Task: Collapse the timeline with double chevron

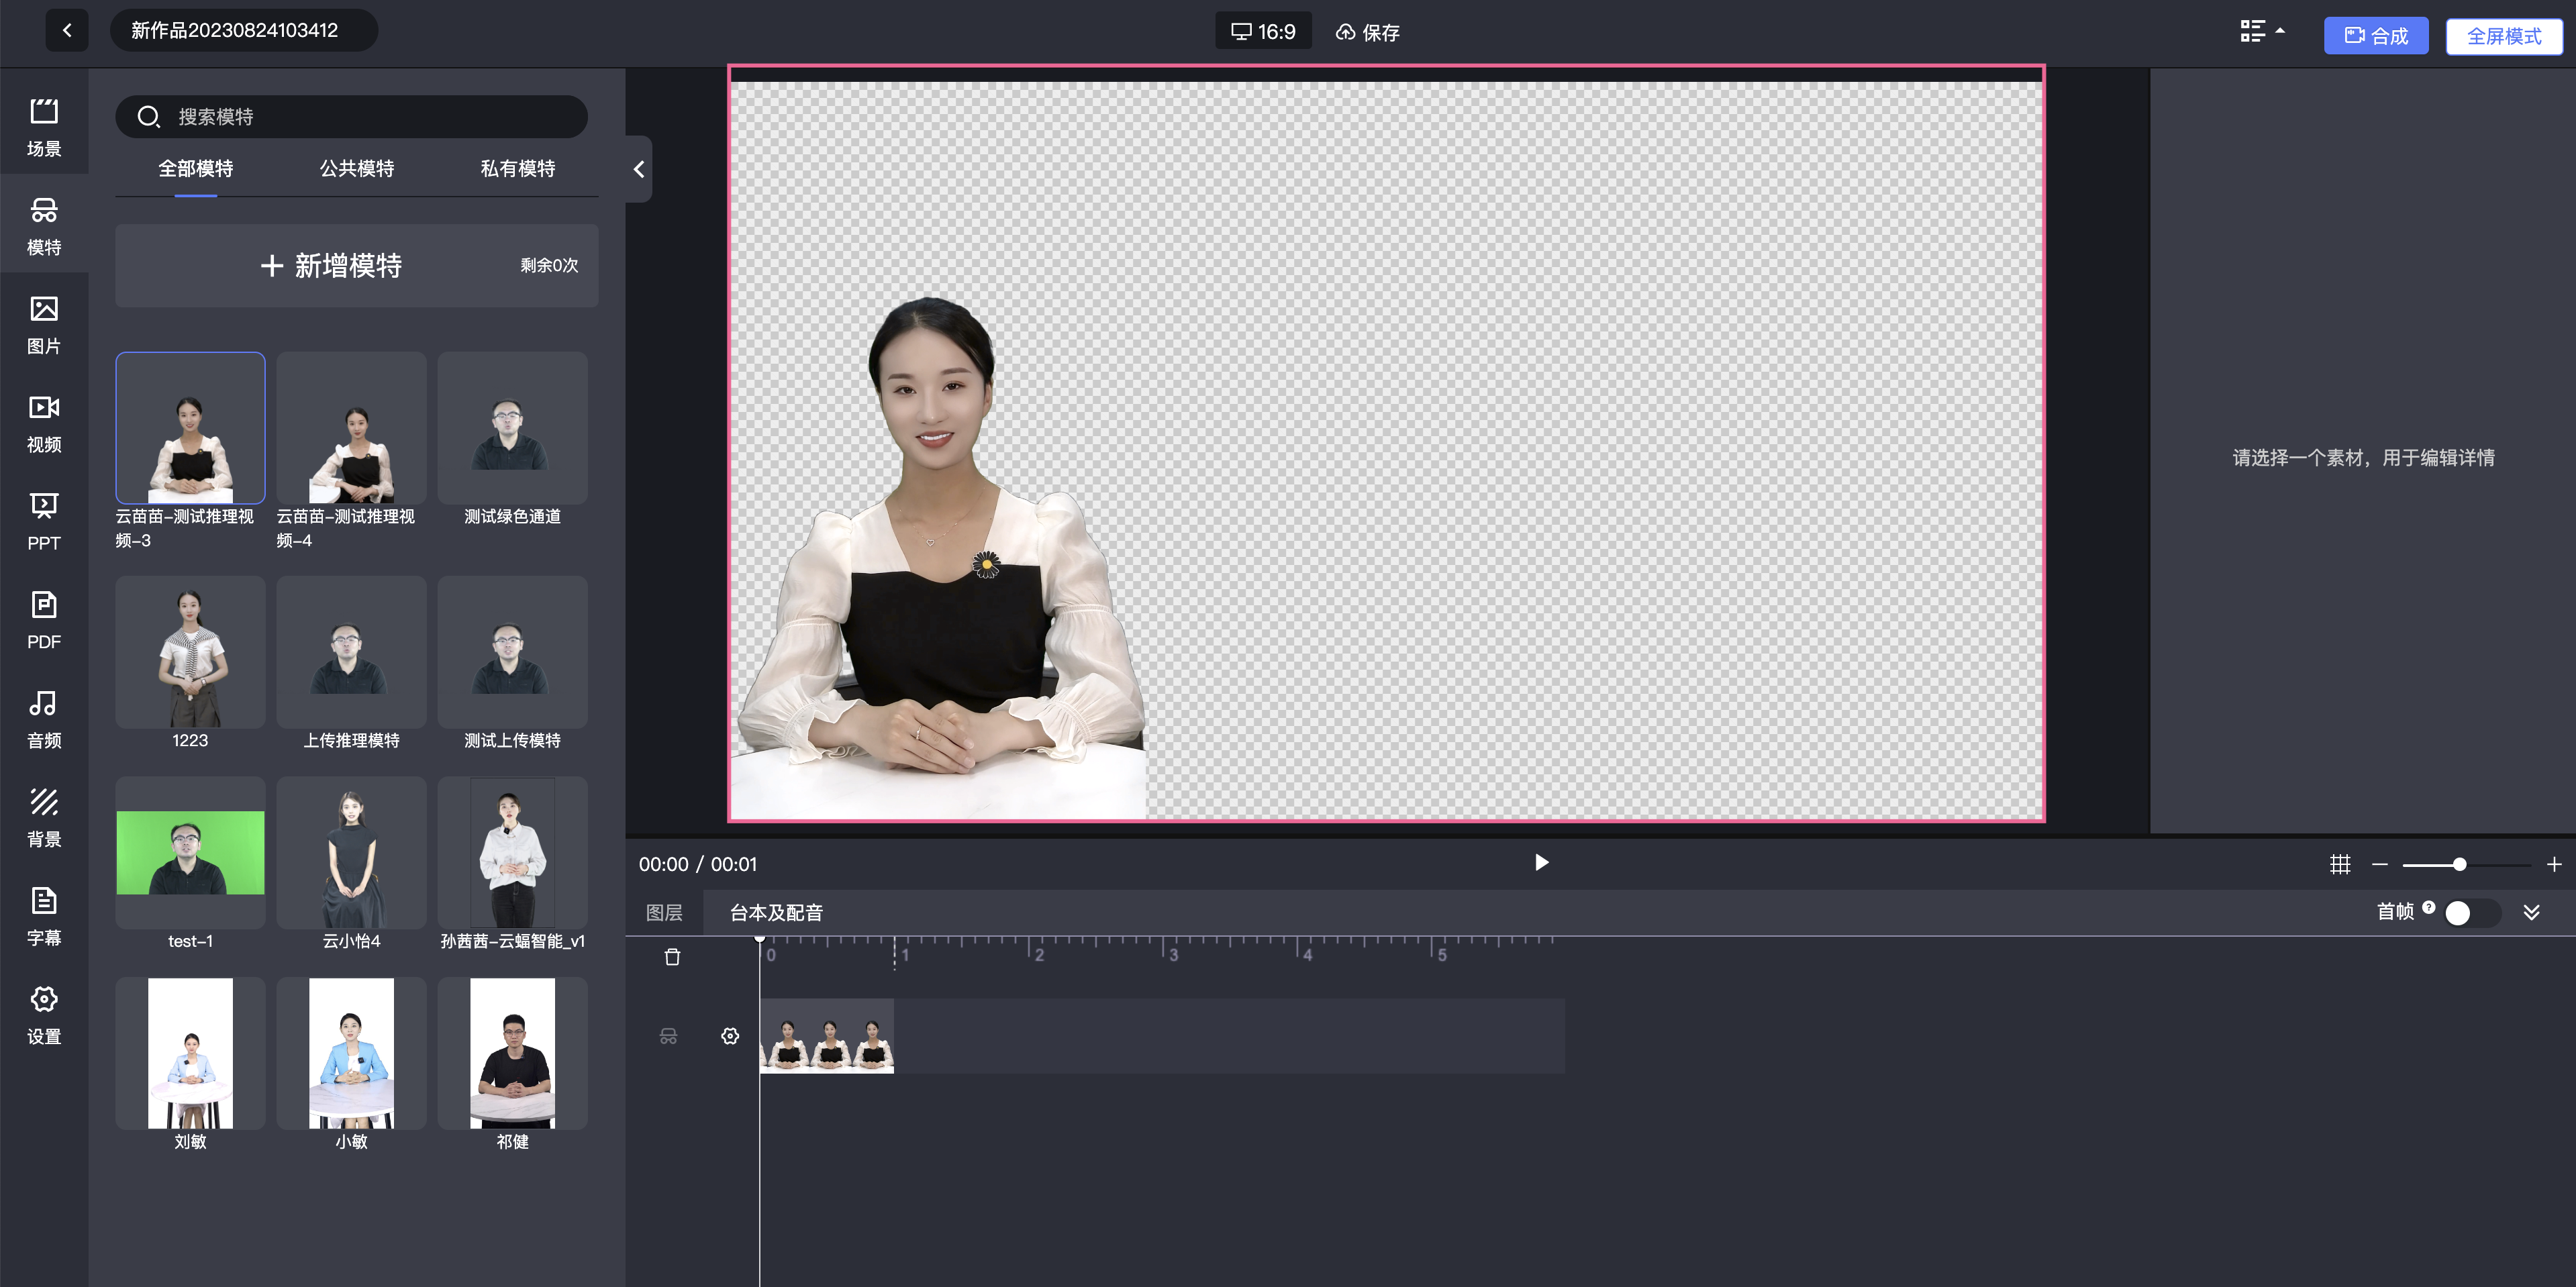Action: click(2531, 912)
